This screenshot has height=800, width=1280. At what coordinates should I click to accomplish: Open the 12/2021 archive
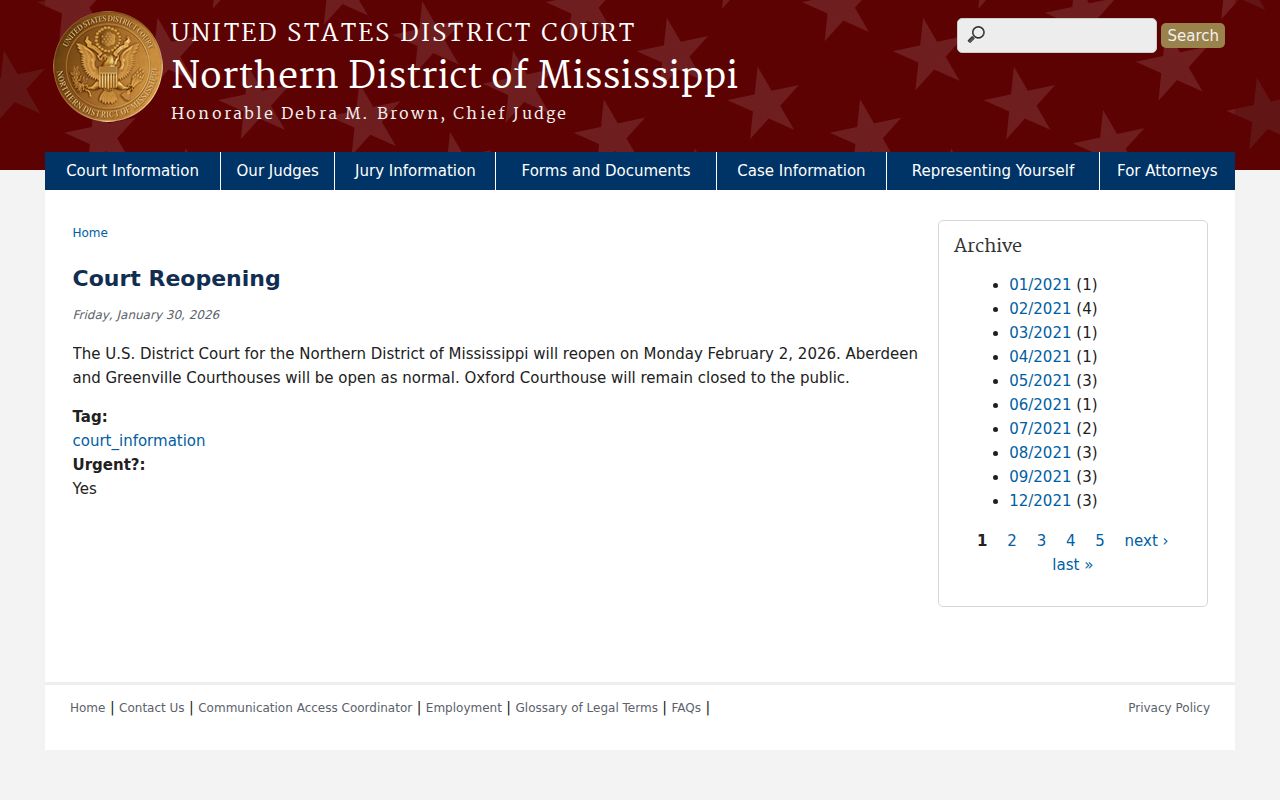click(x=1040, y=501)
